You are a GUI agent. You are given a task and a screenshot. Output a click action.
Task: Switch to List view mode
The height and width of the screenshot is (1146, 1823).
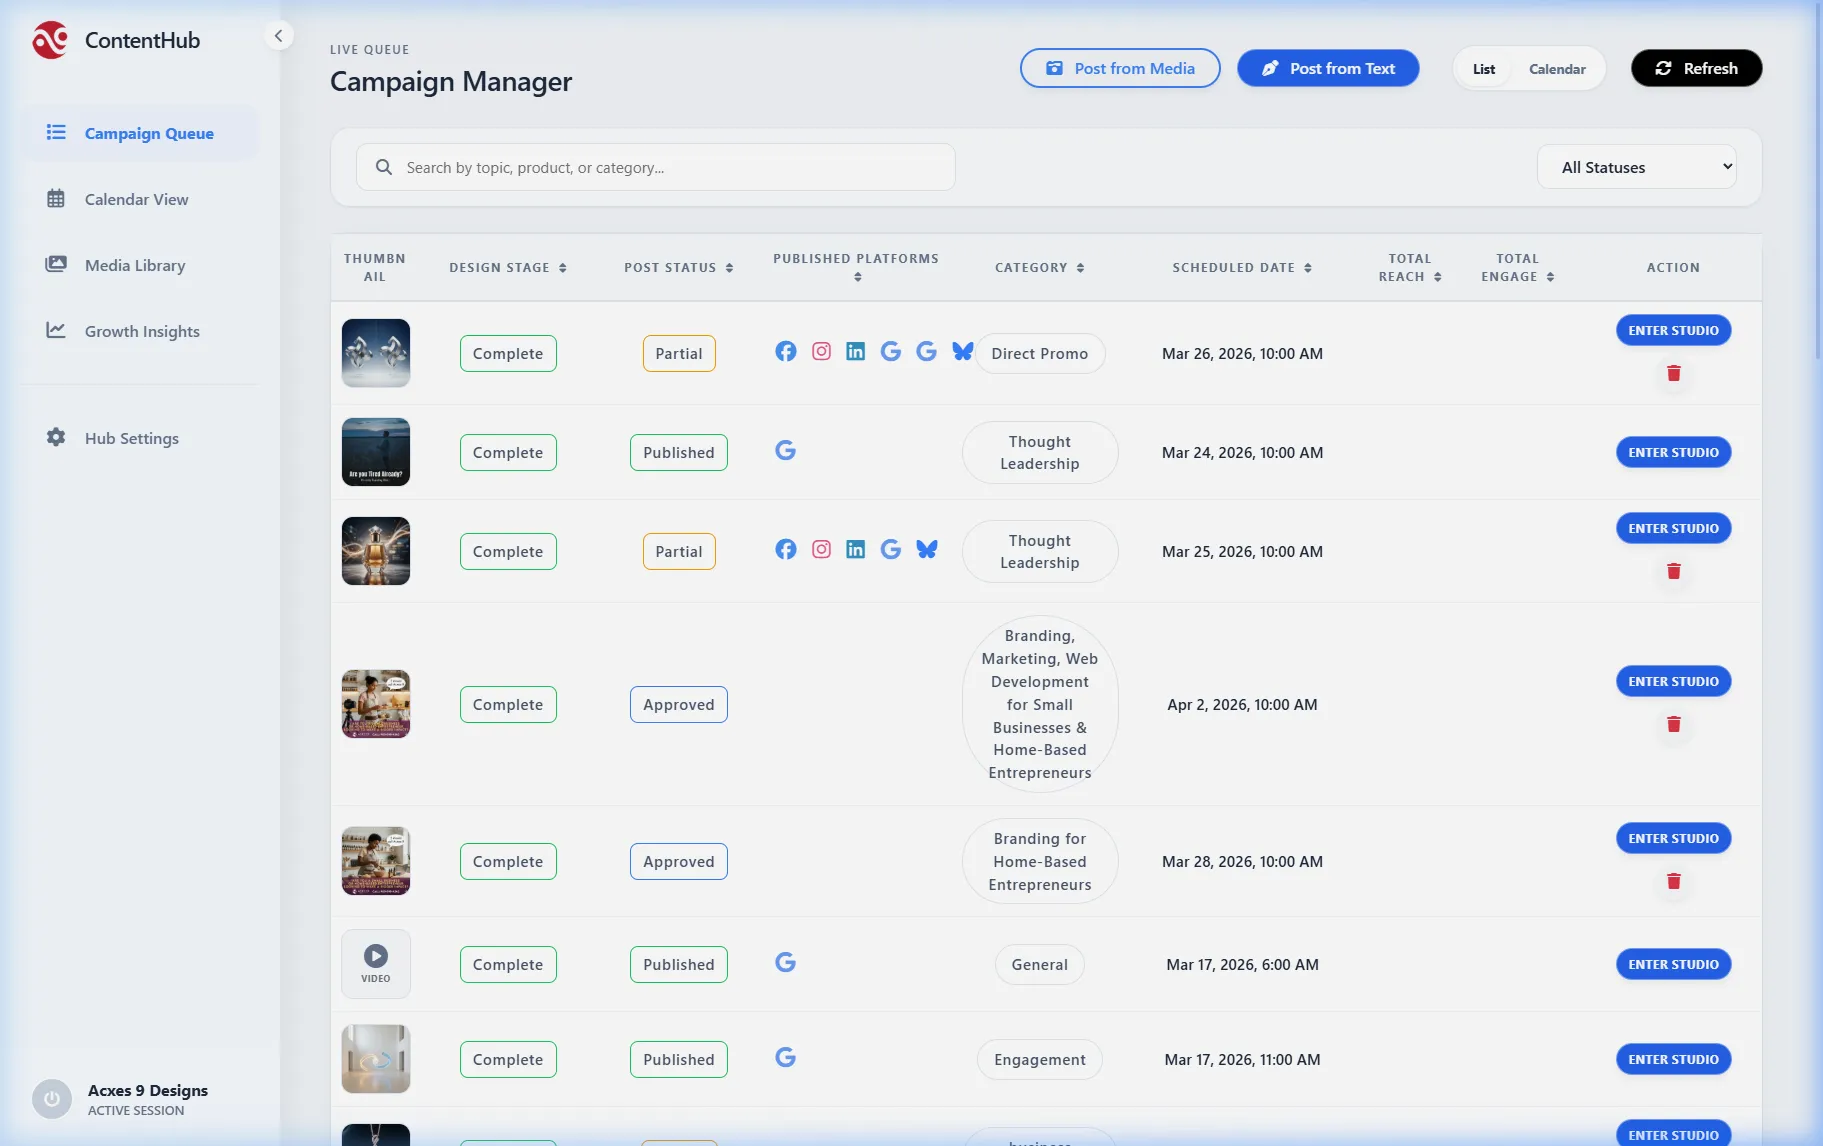[x=1484, y=68]
